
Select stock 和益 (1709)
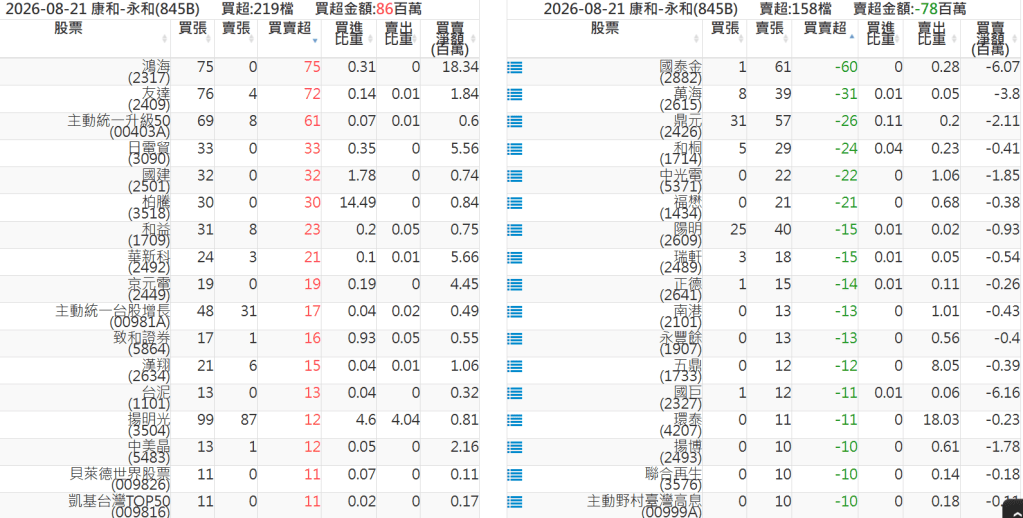(149, 235)
